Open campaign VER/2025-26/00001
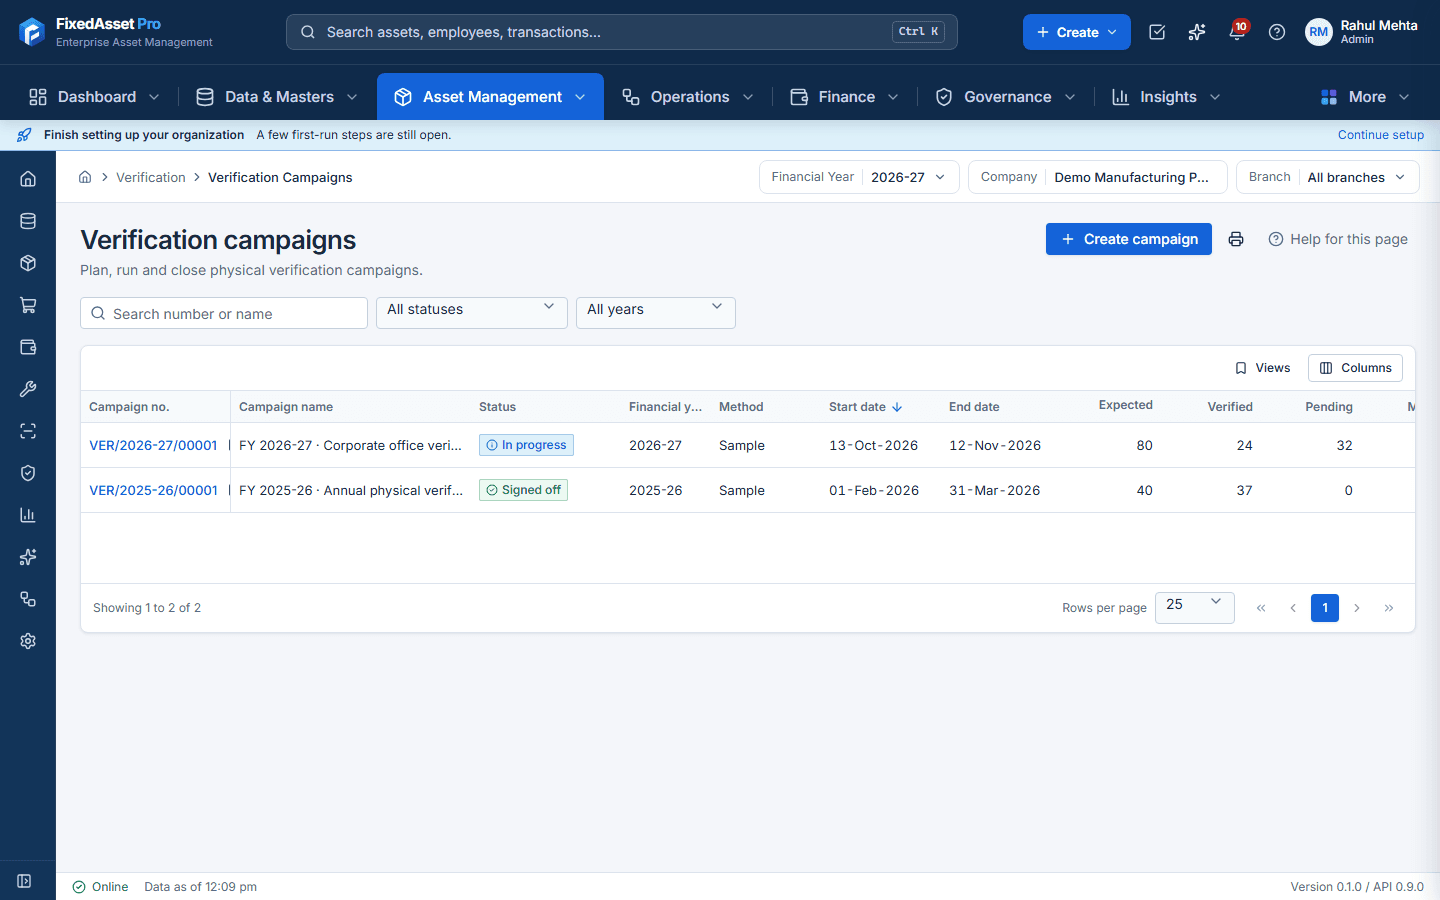The image size is (1440, 900). coord(153,490)
